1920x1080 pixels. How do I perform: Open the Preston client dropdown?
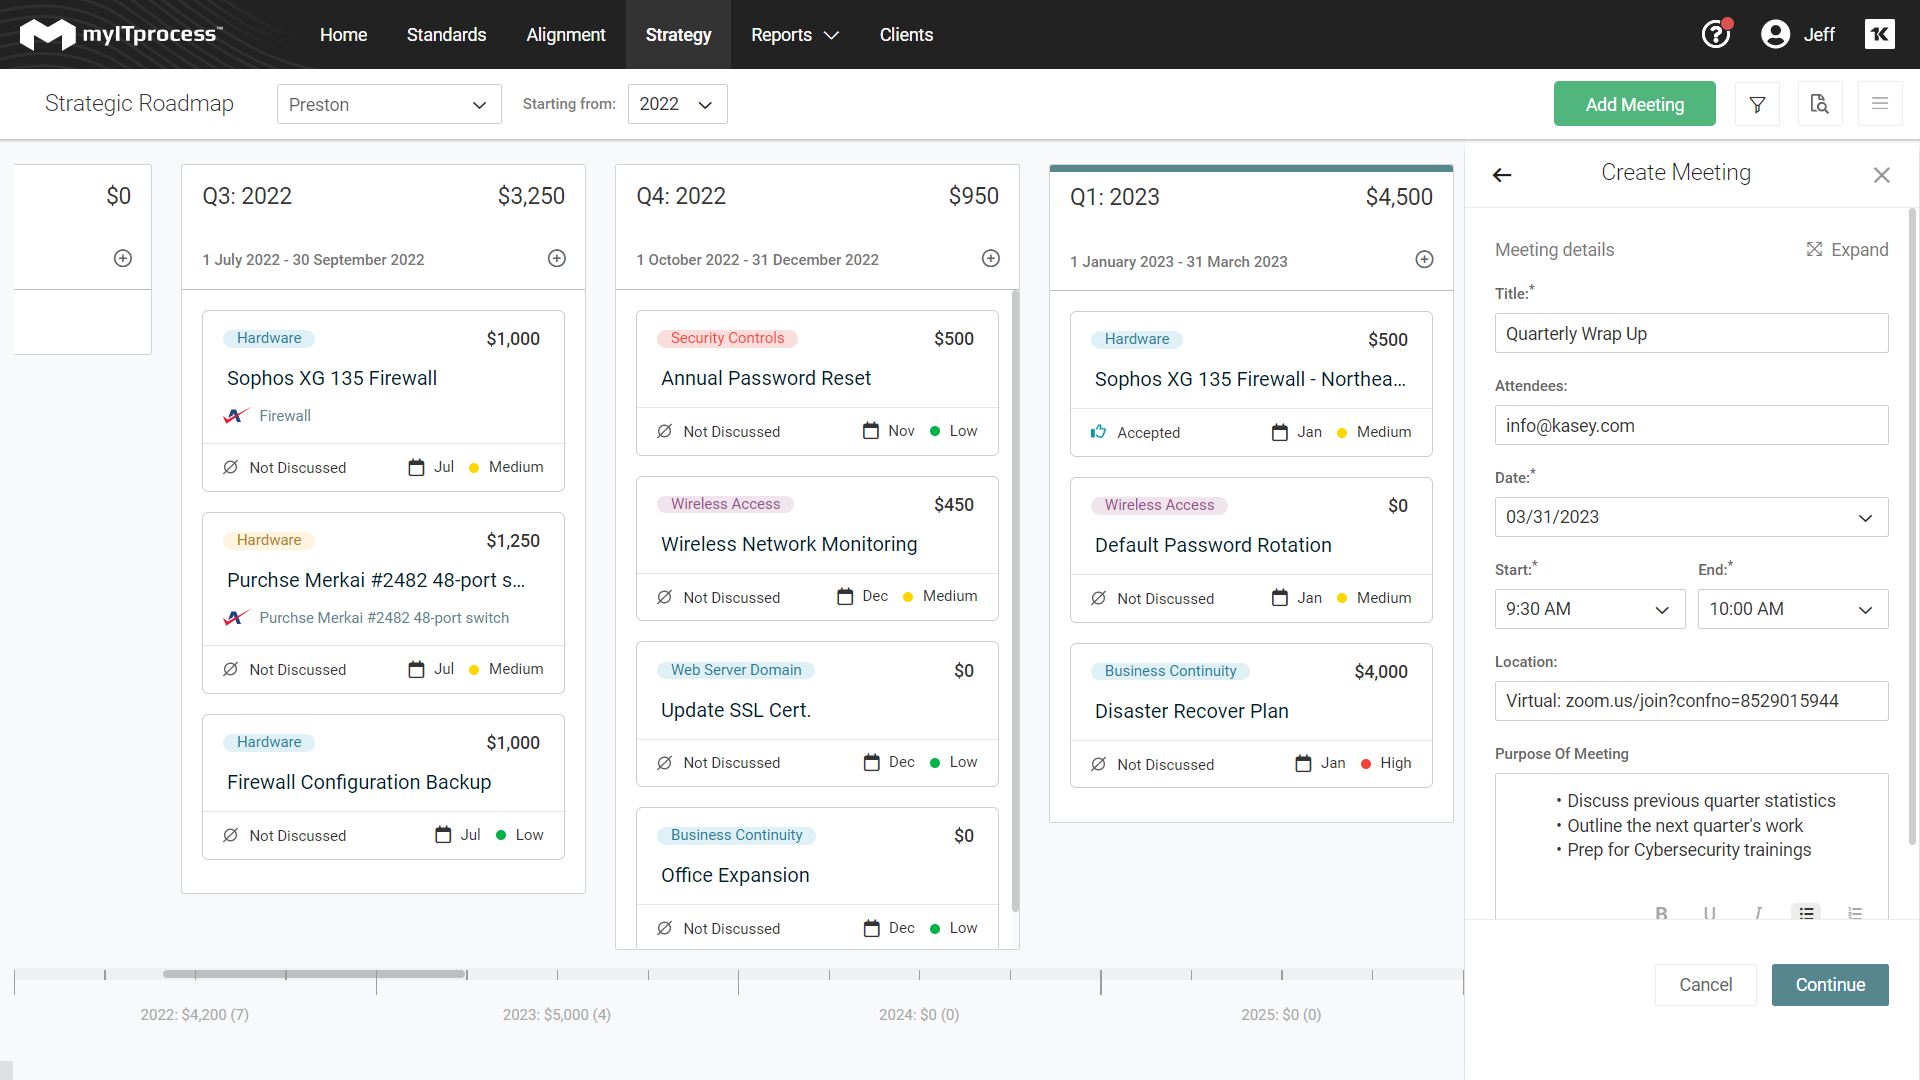[389, 104]
